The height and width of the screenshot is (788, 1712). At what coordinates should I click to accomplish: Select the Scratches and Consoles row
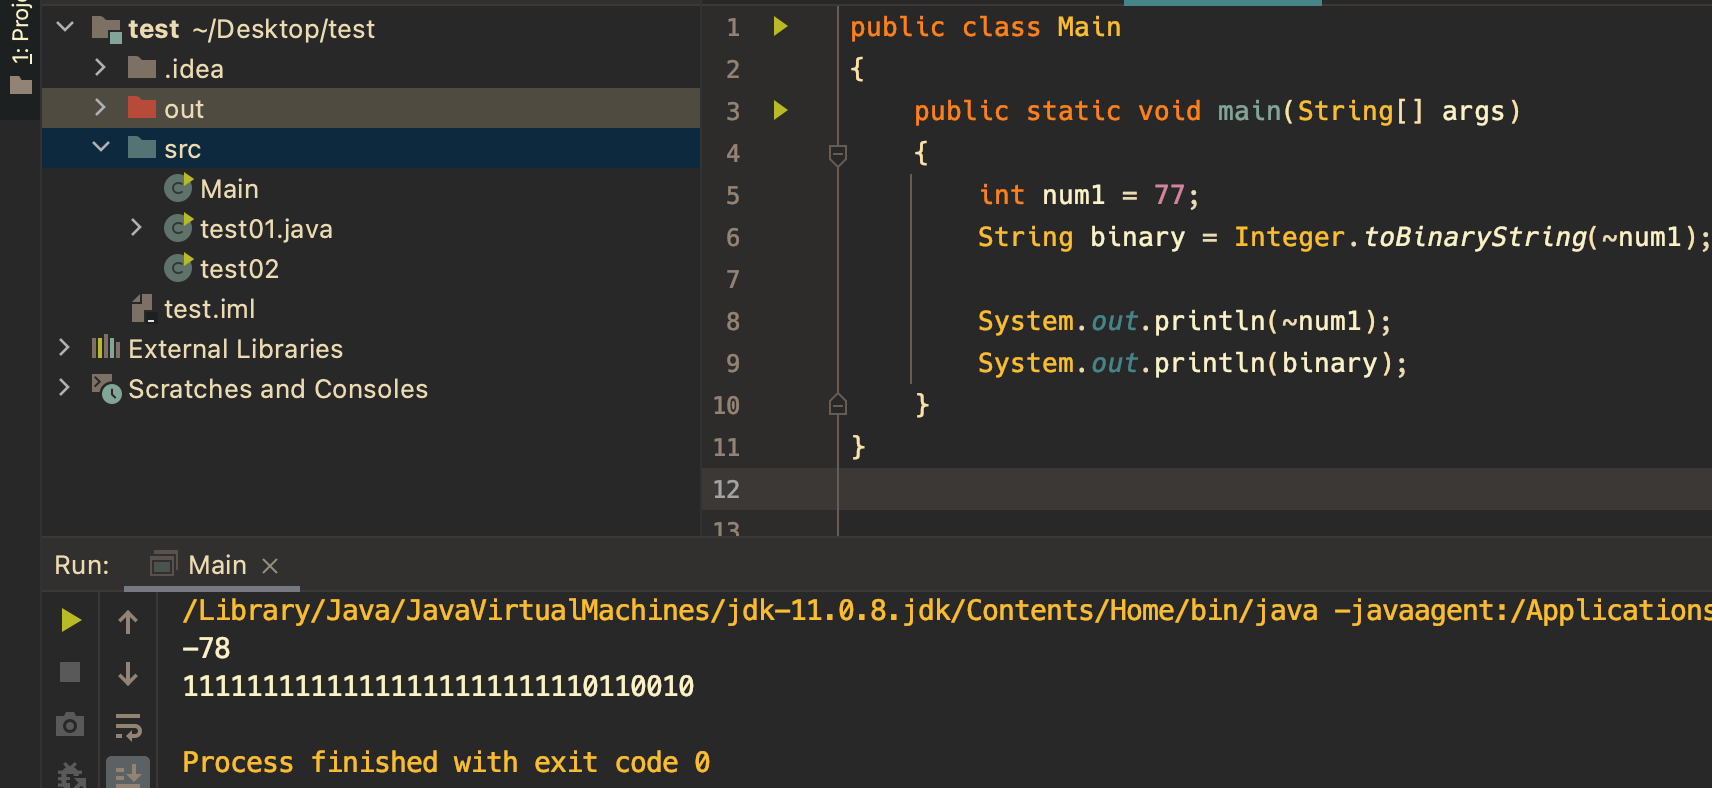pos(371,388)
